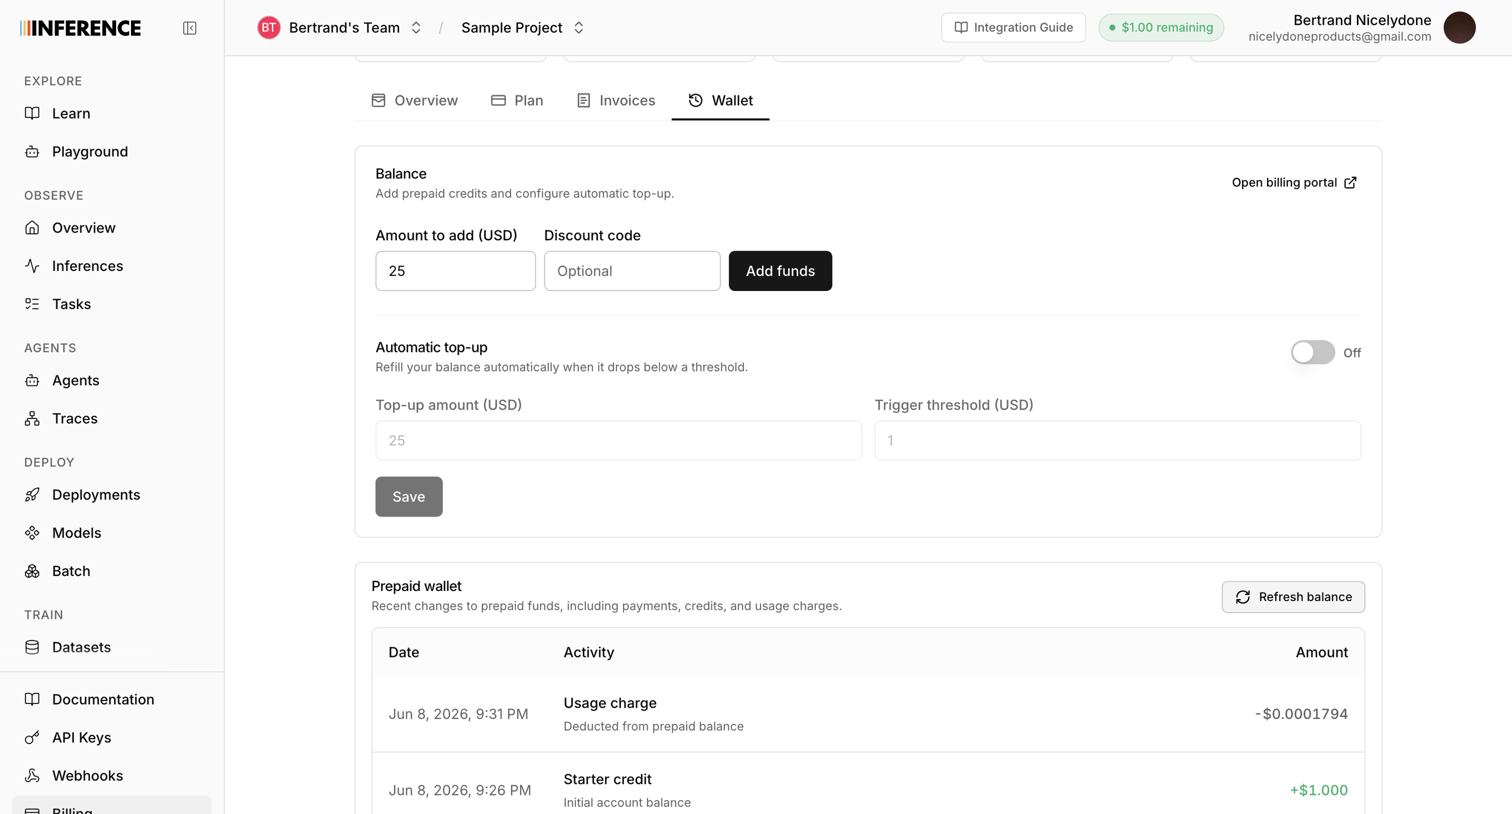Viewport: 1512px width, 814px height.
Task: Open the Integration Guide
Action: click(1013, 28)
